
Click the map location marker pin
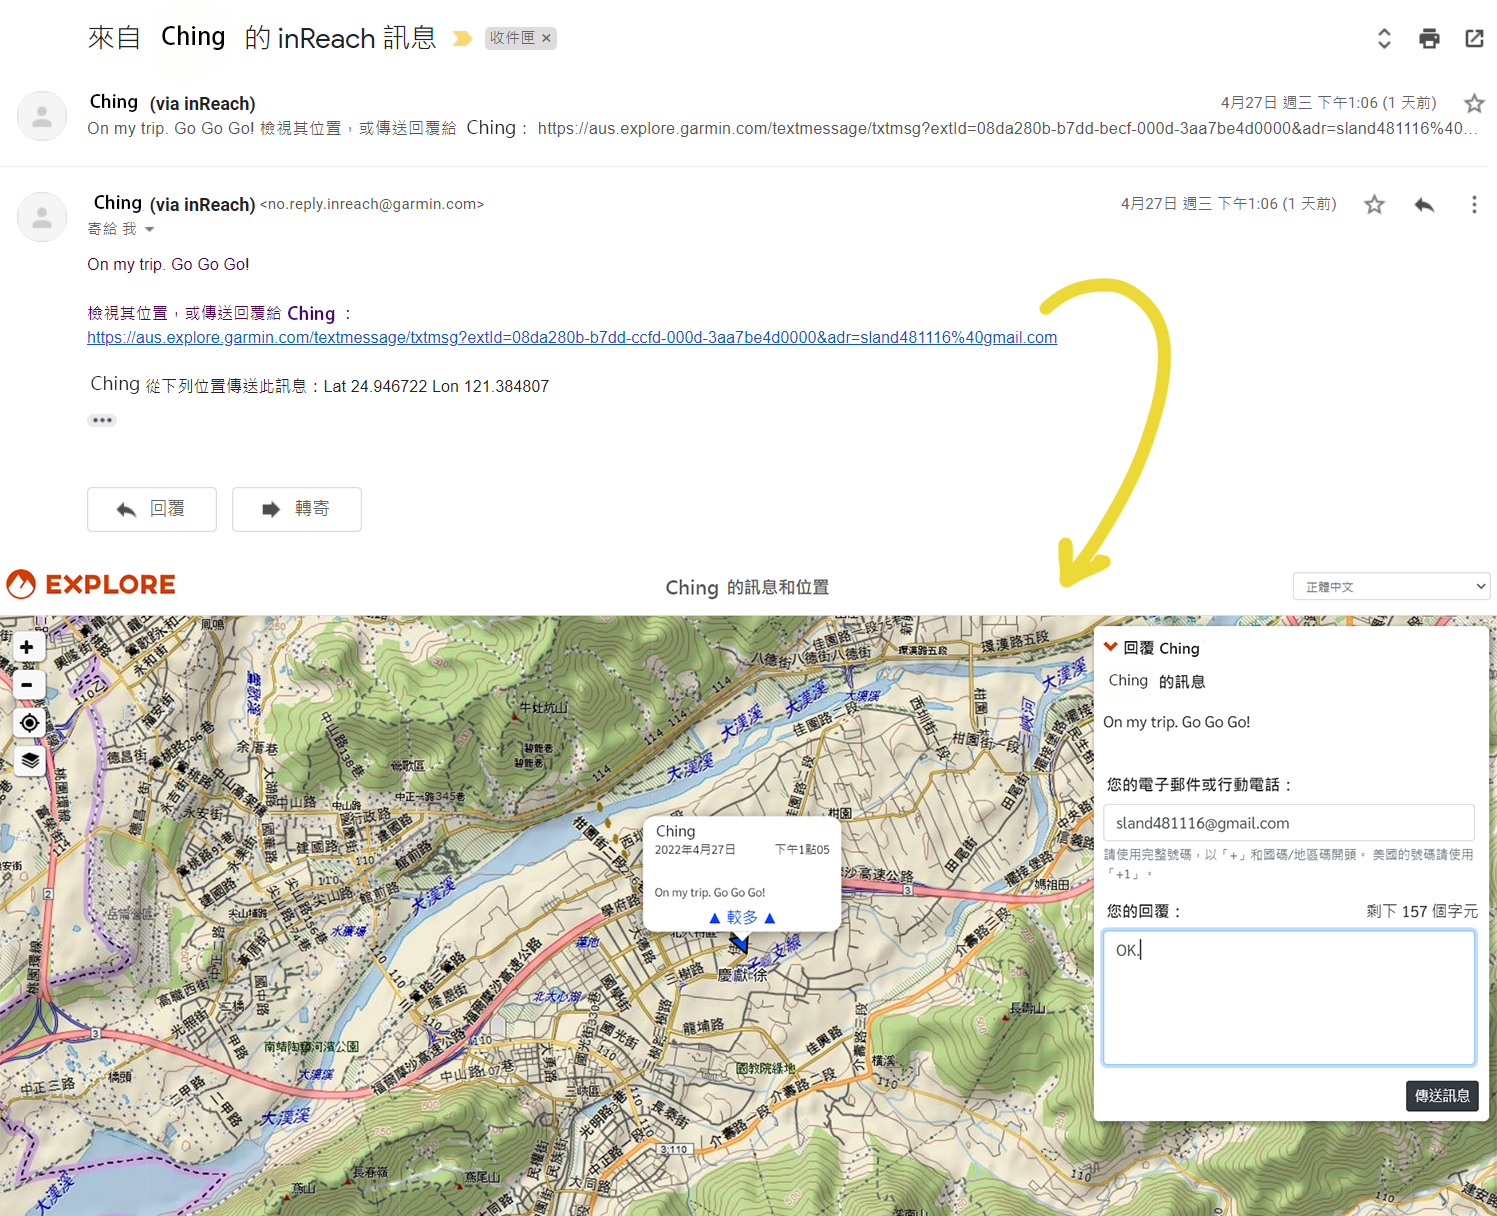click(x=740, y=944)
